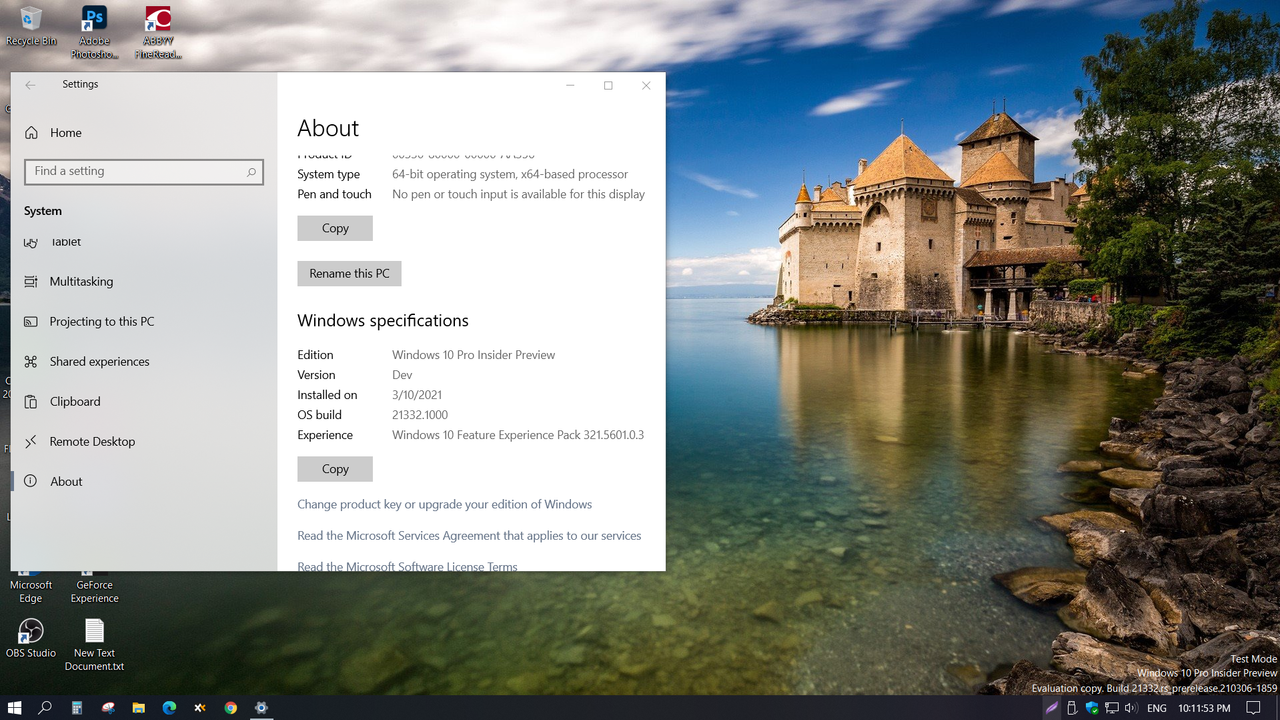Click the purple feather tray icon

pos(1052,708)
